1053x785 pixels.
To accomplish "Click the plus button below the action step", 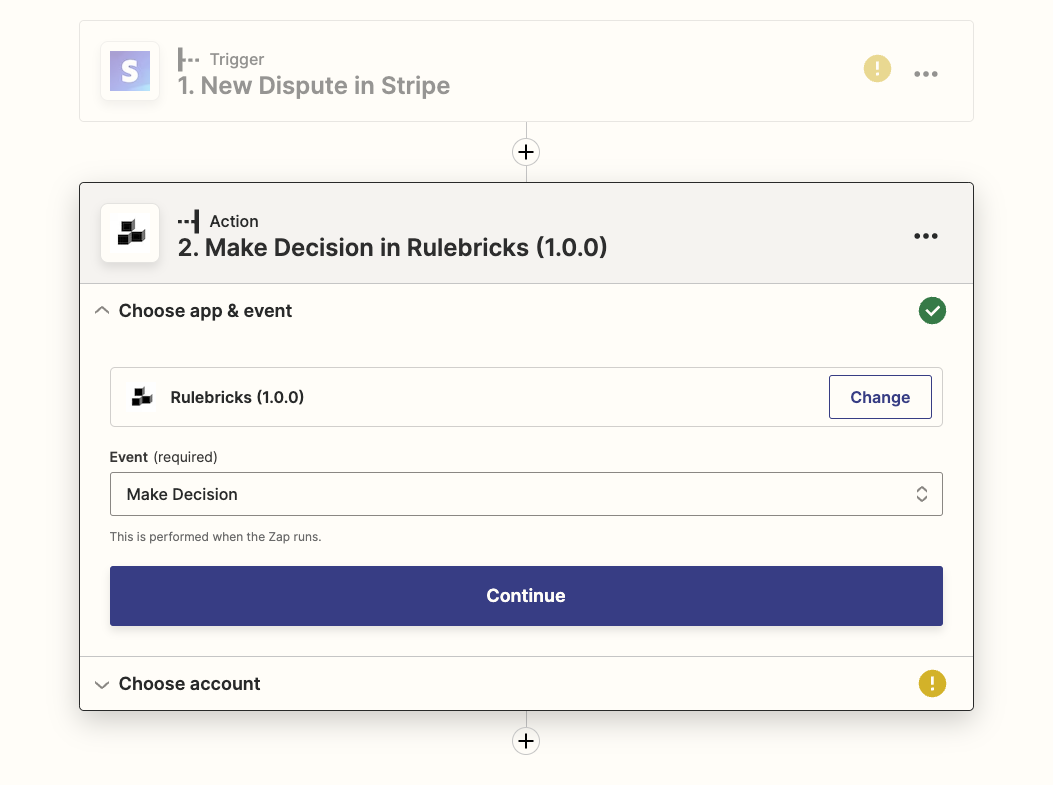I will pos(526,740).
